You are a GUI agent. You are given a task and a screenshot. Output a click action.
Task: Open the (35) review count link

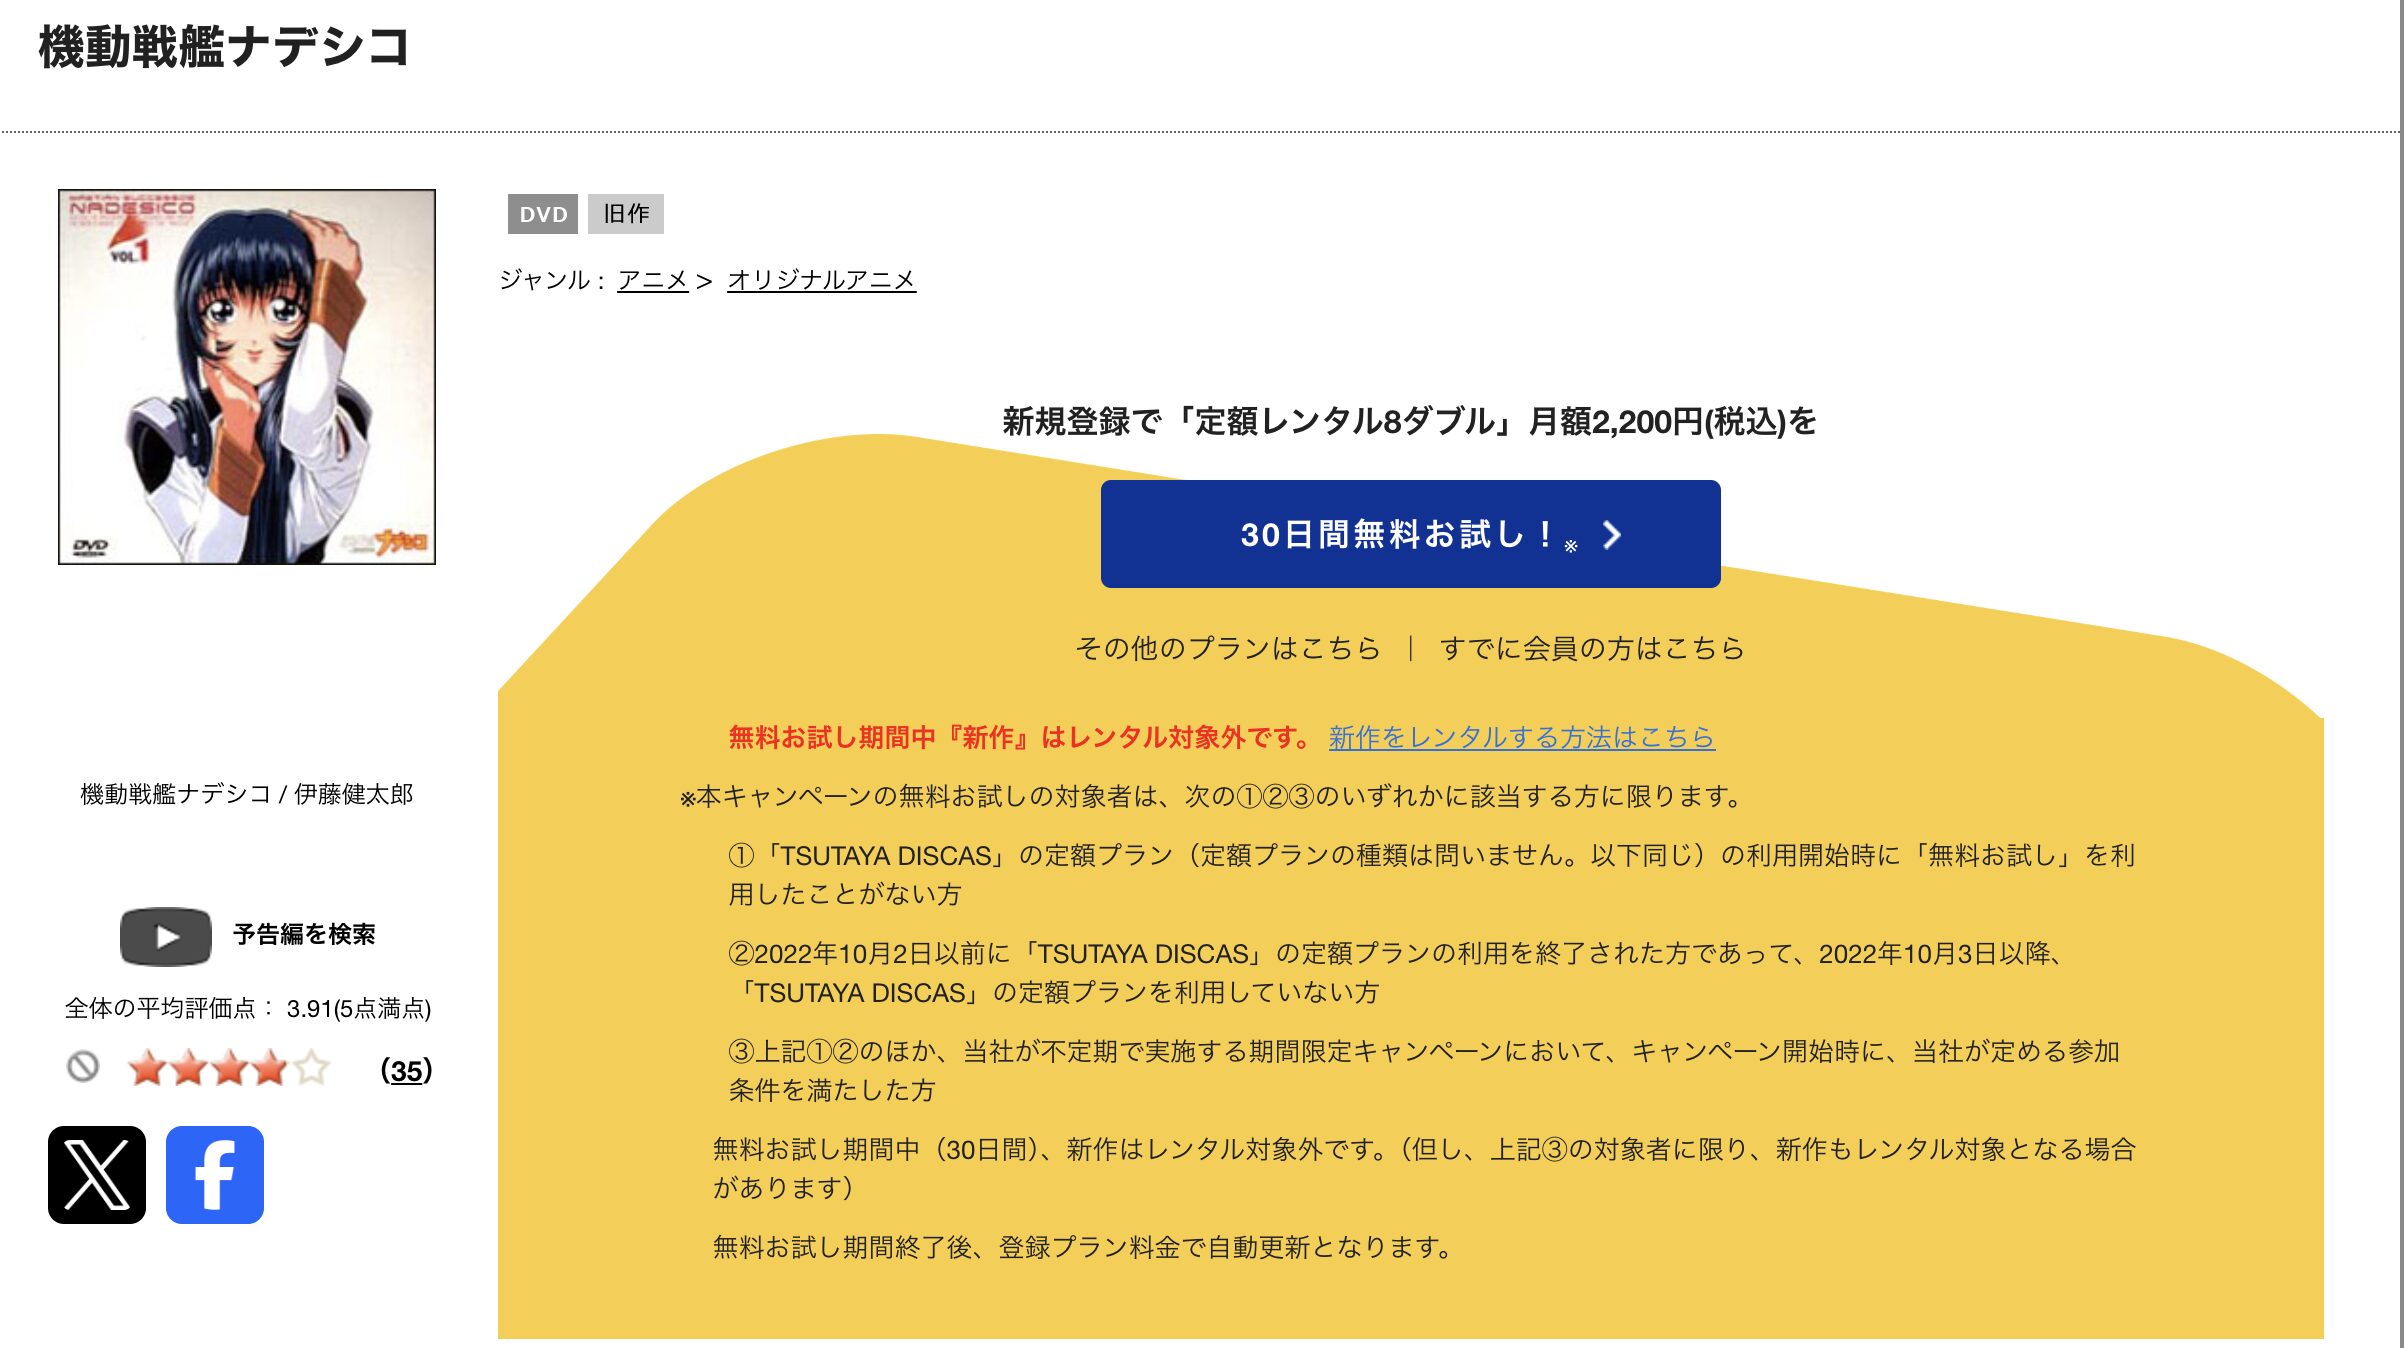406,1071
